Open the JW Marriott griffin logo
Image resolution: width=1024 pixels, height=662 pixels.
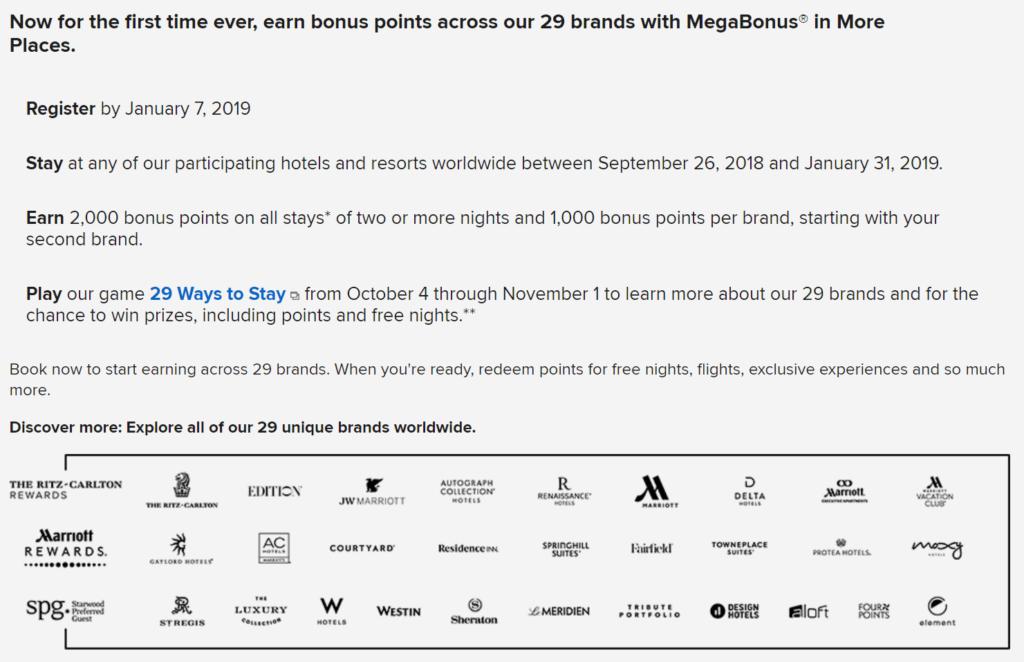coord(372,492)
